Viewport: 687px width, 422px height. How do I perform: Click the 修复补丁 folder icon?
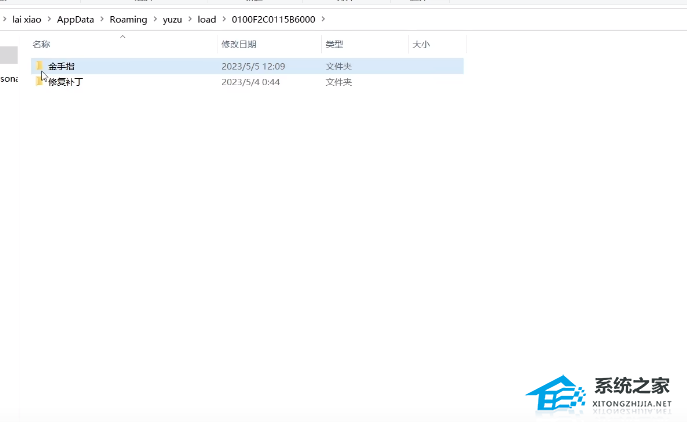click(39, 82)
